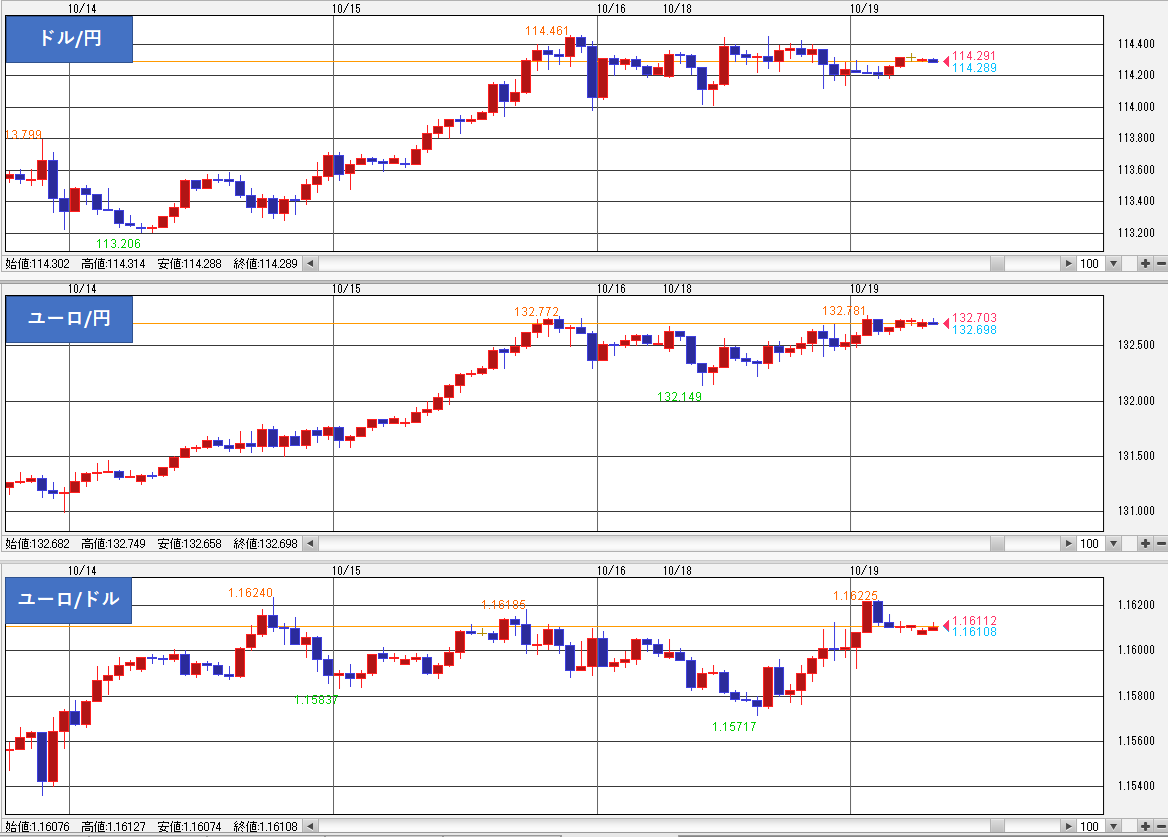The width and height of the screenshot is (1168, 837).
Task: Click the 114.400 axis value
Action: tap(1136, 44)
